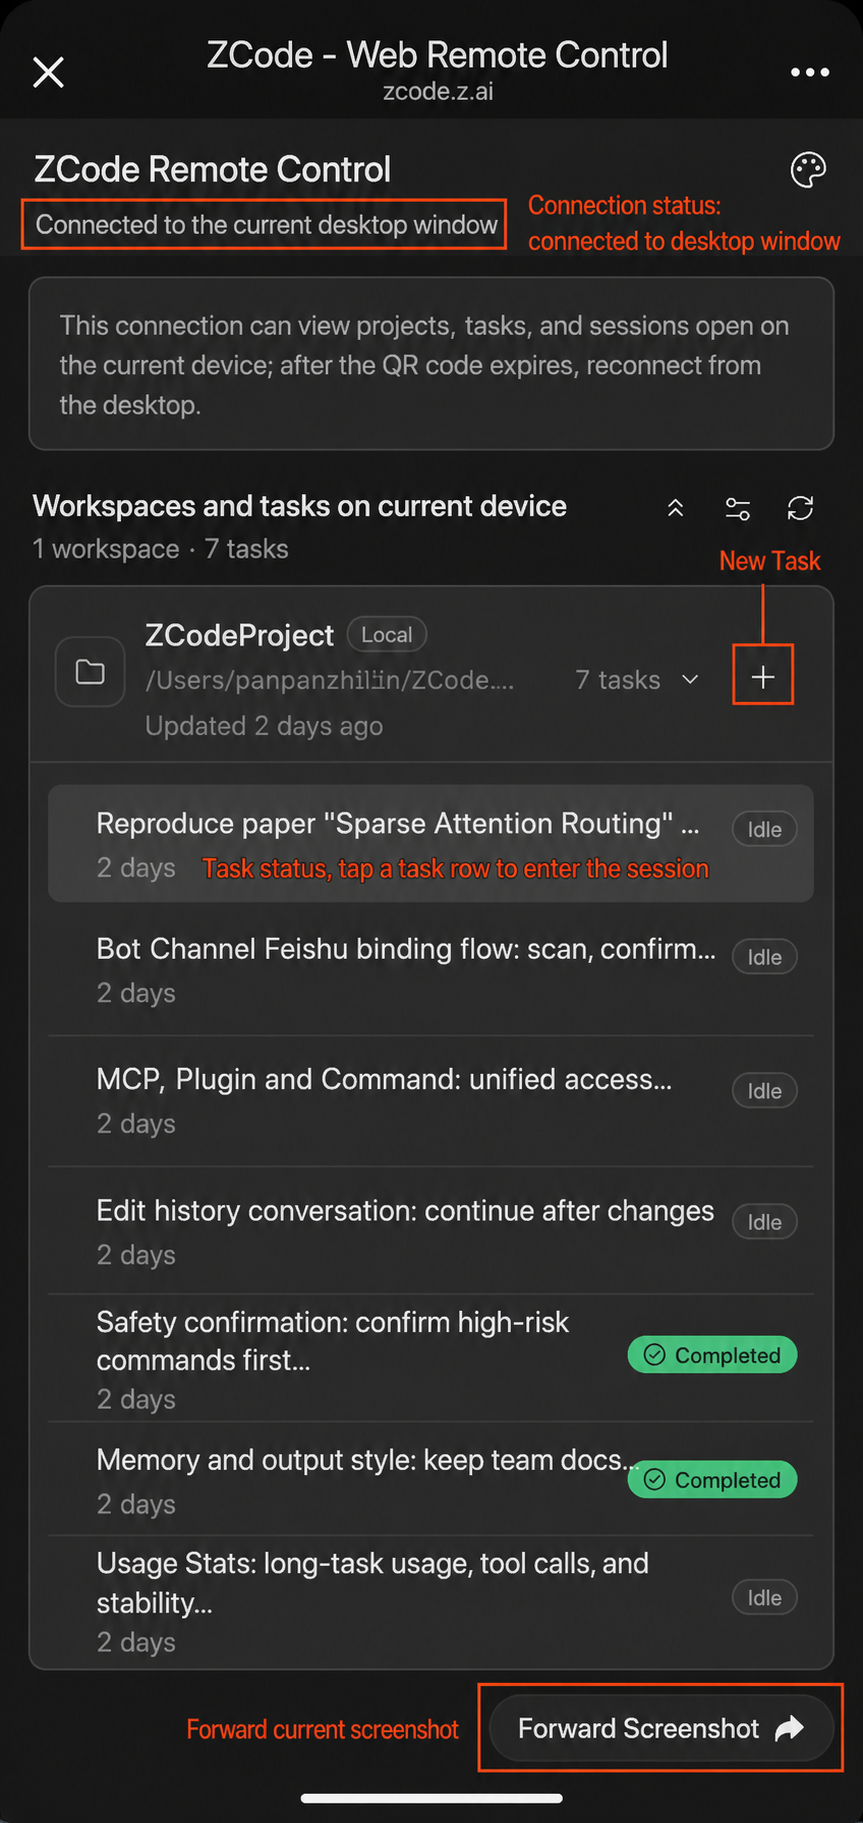Click the /Users/panpanzhilin/ZCode... path text
Viewport: 863px width, 1823px height.
(x=330, y=680)
